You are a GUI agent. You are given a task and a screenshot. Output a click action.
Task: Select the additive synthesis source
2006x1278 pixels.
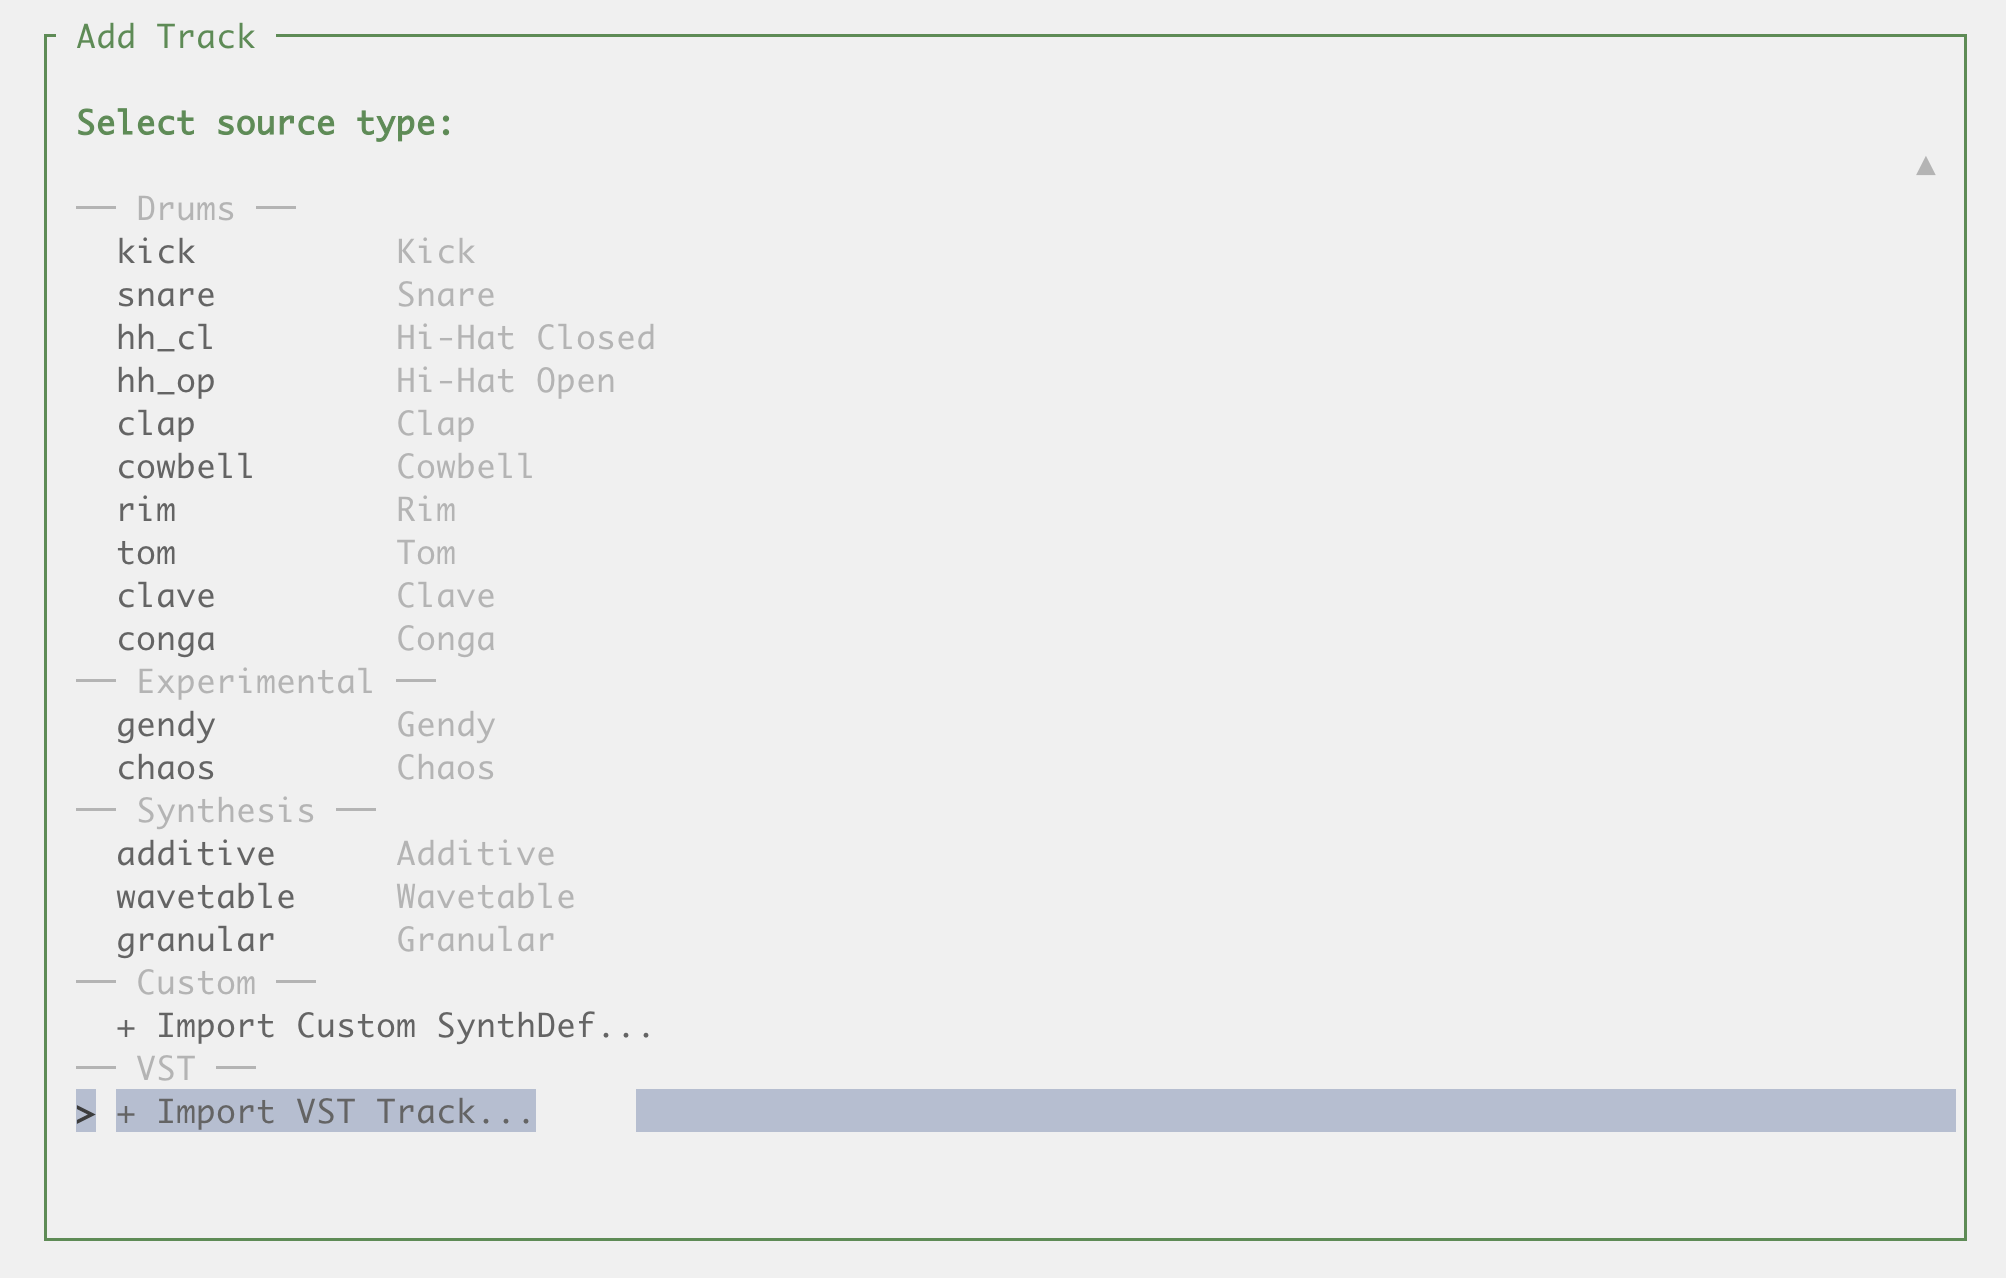(196, 854)
